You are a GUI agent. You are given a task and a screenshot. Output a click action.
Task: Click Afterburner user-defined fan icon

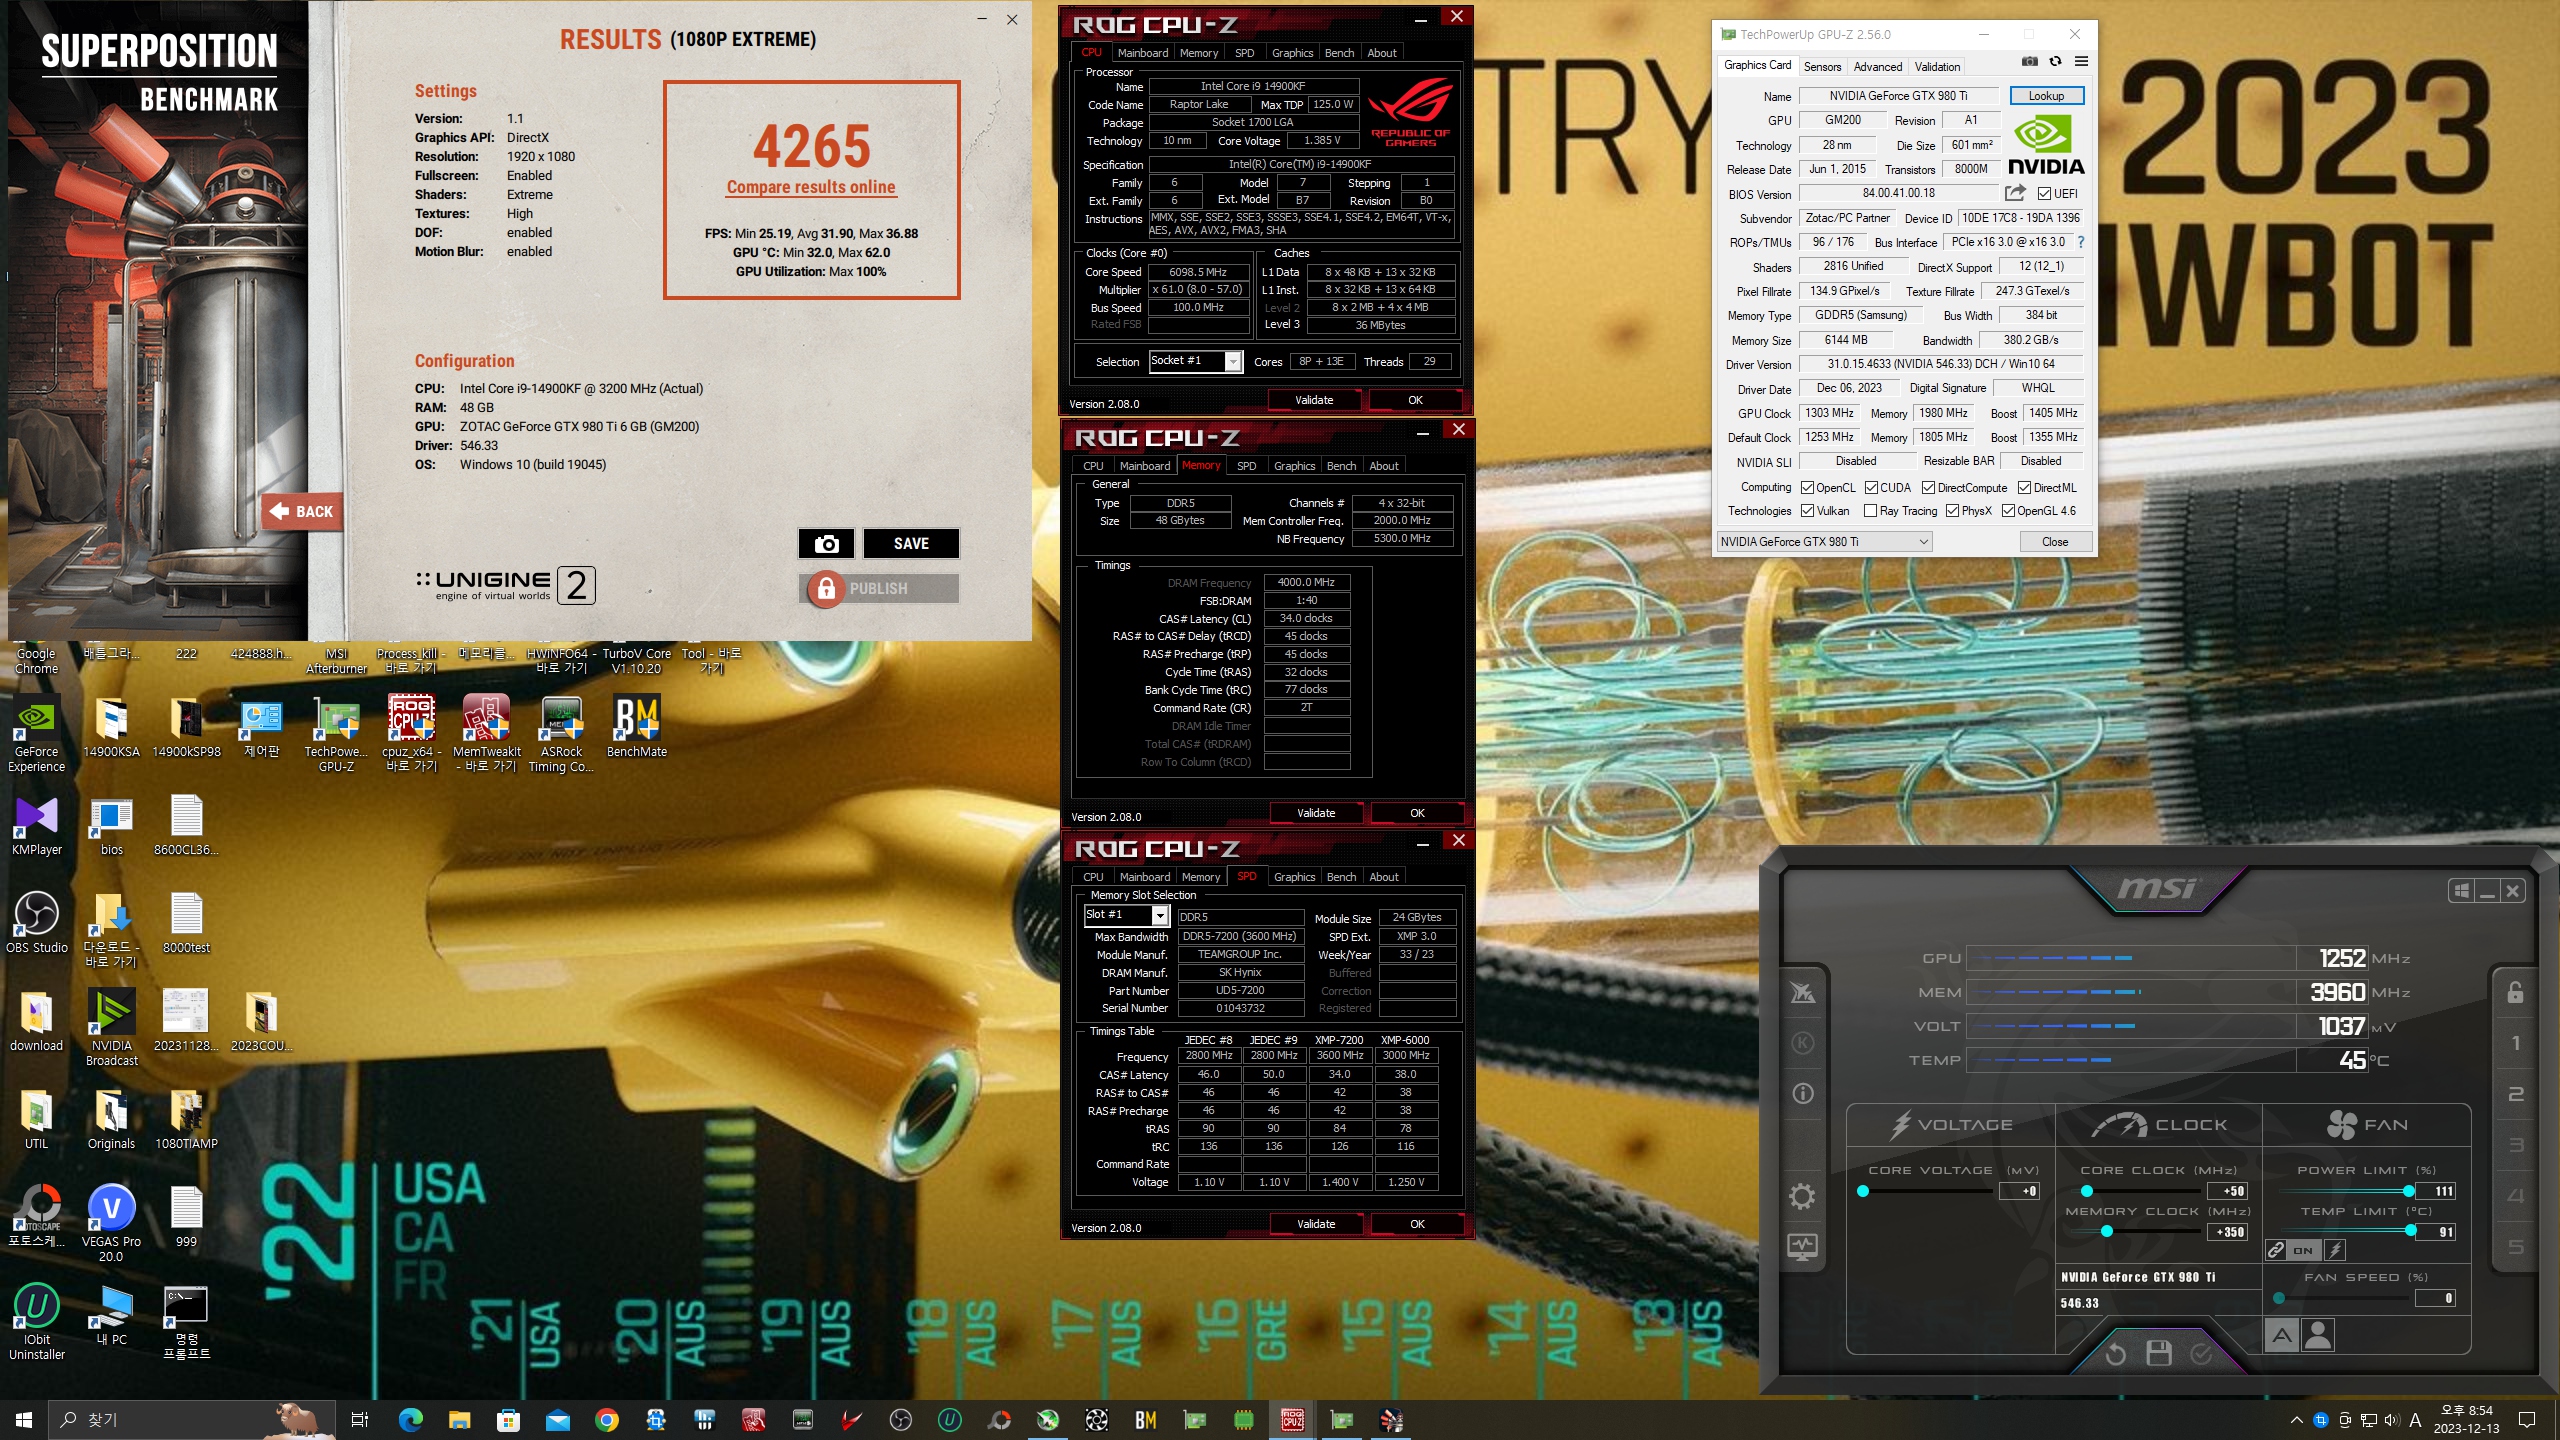coord(2318,1335)
